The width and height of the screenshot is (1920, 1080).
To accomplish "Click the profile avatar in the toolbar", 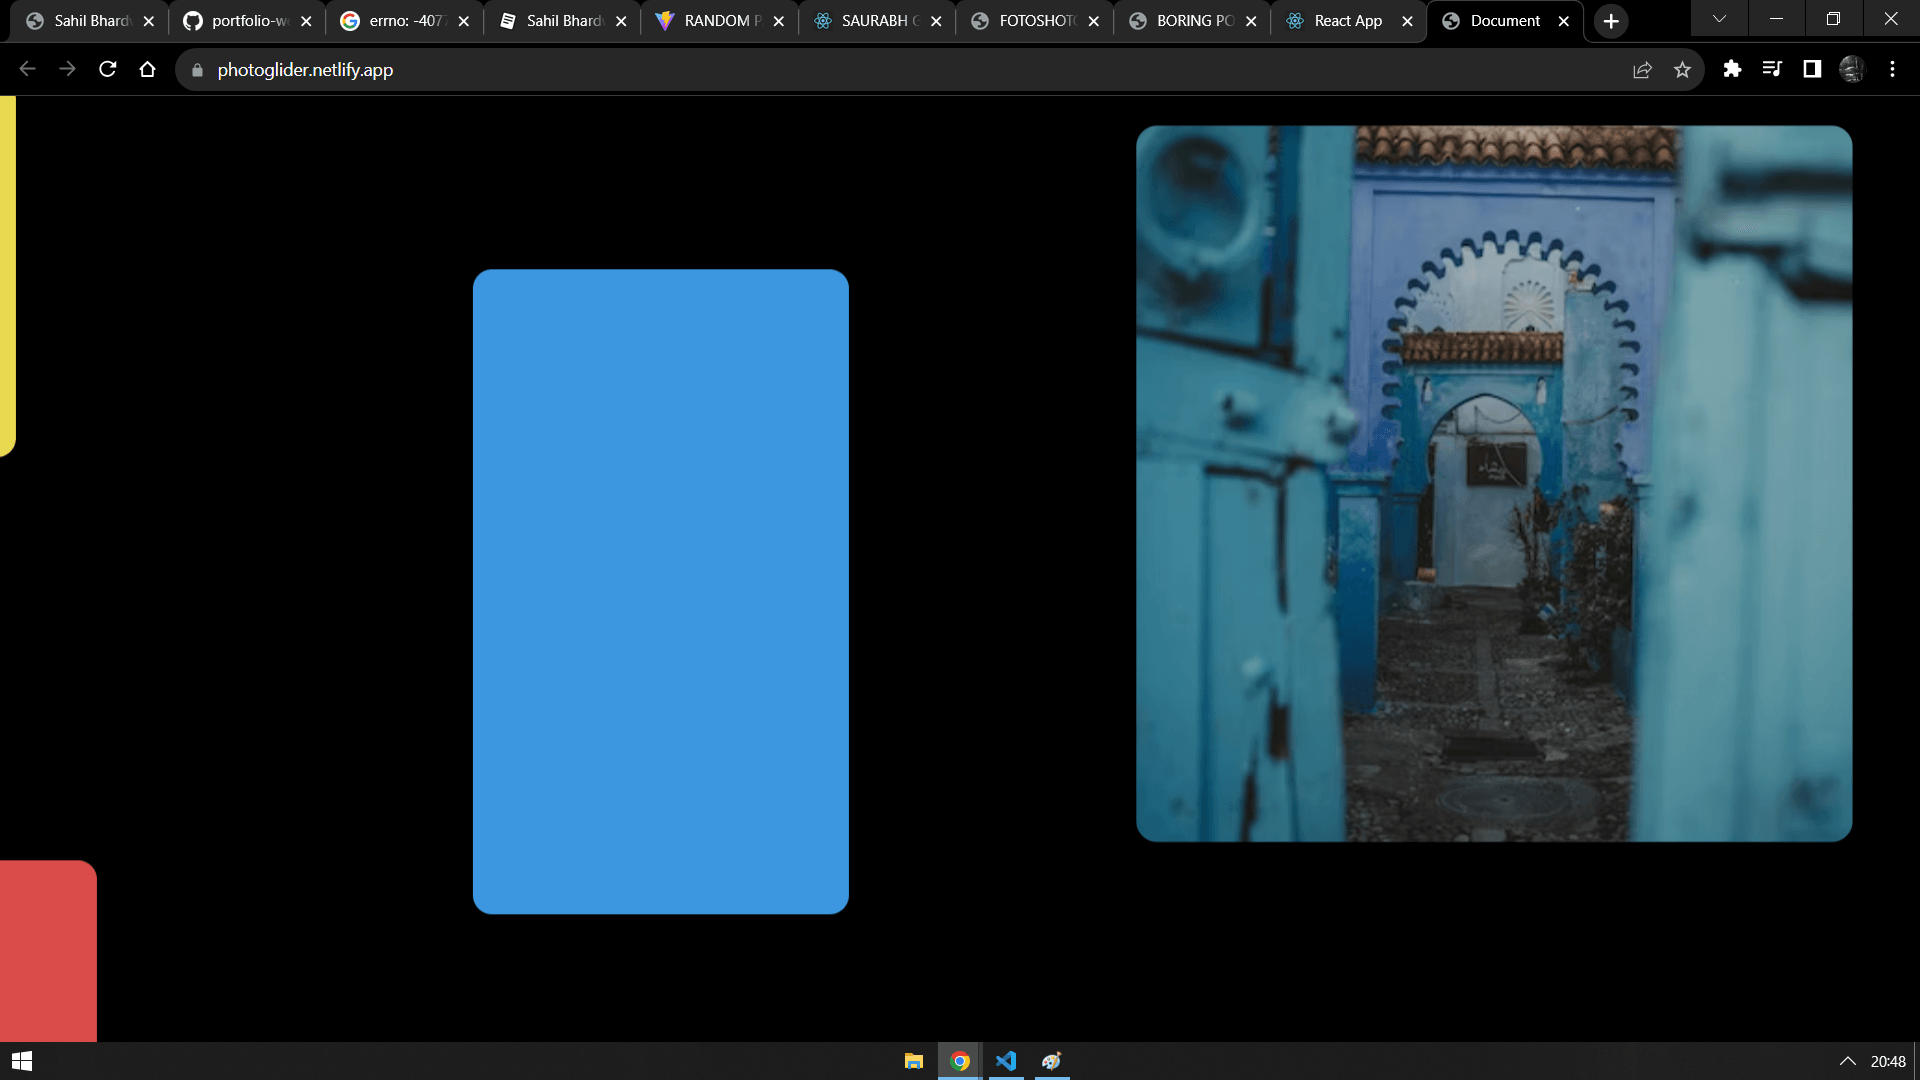I will (x=1853, y=69).
